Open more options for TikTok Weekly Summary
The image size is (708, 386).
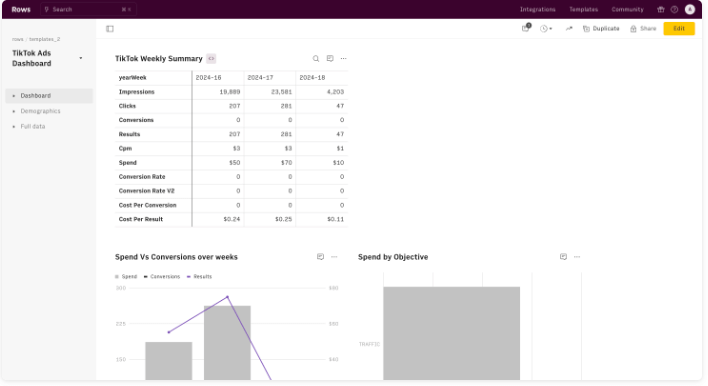(x=344, y=59)
